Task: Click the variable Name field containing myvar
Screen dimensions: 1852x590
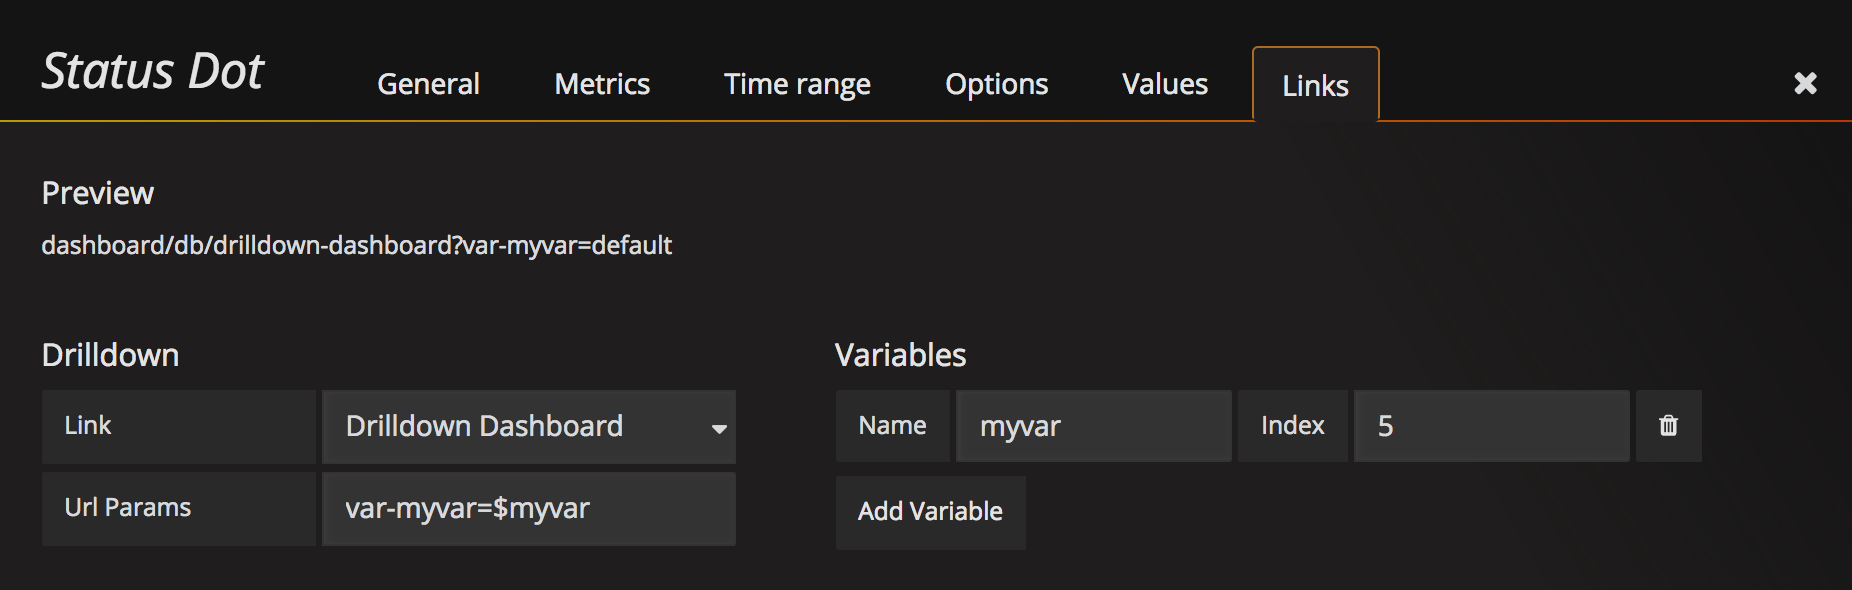Action: click(1093, 426)
